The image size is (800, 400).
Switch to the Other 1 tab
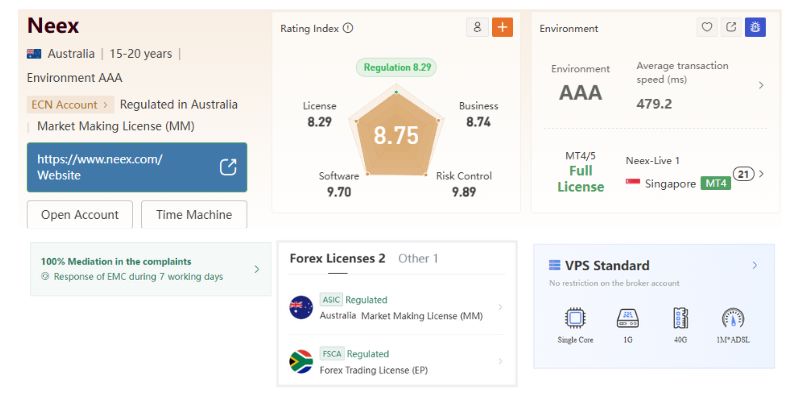coord(418,258)
